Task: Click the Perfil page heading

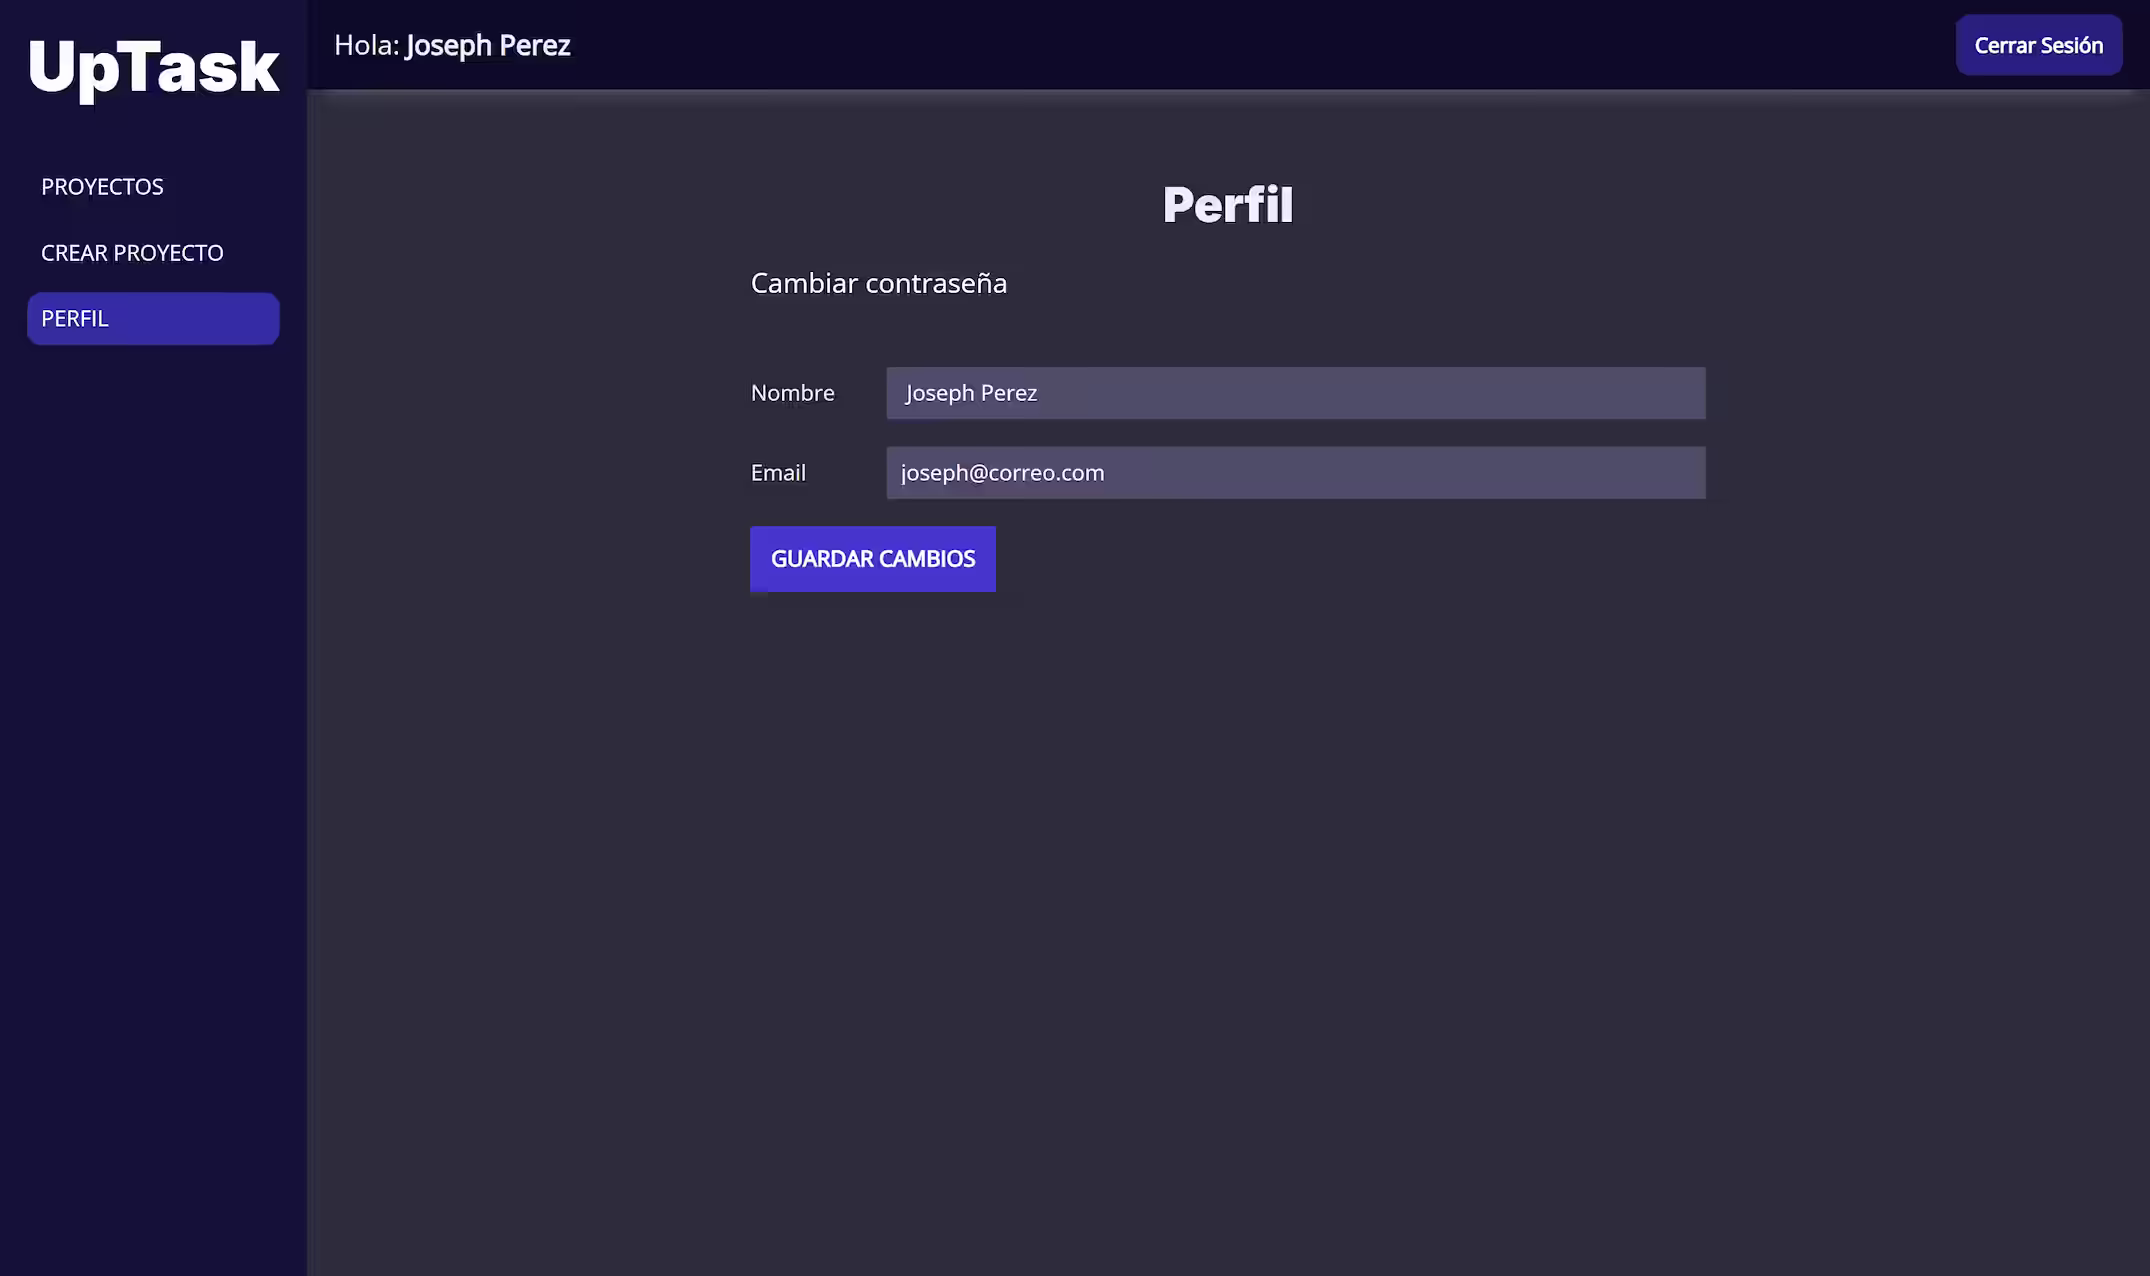Action: pos(1227,205)
